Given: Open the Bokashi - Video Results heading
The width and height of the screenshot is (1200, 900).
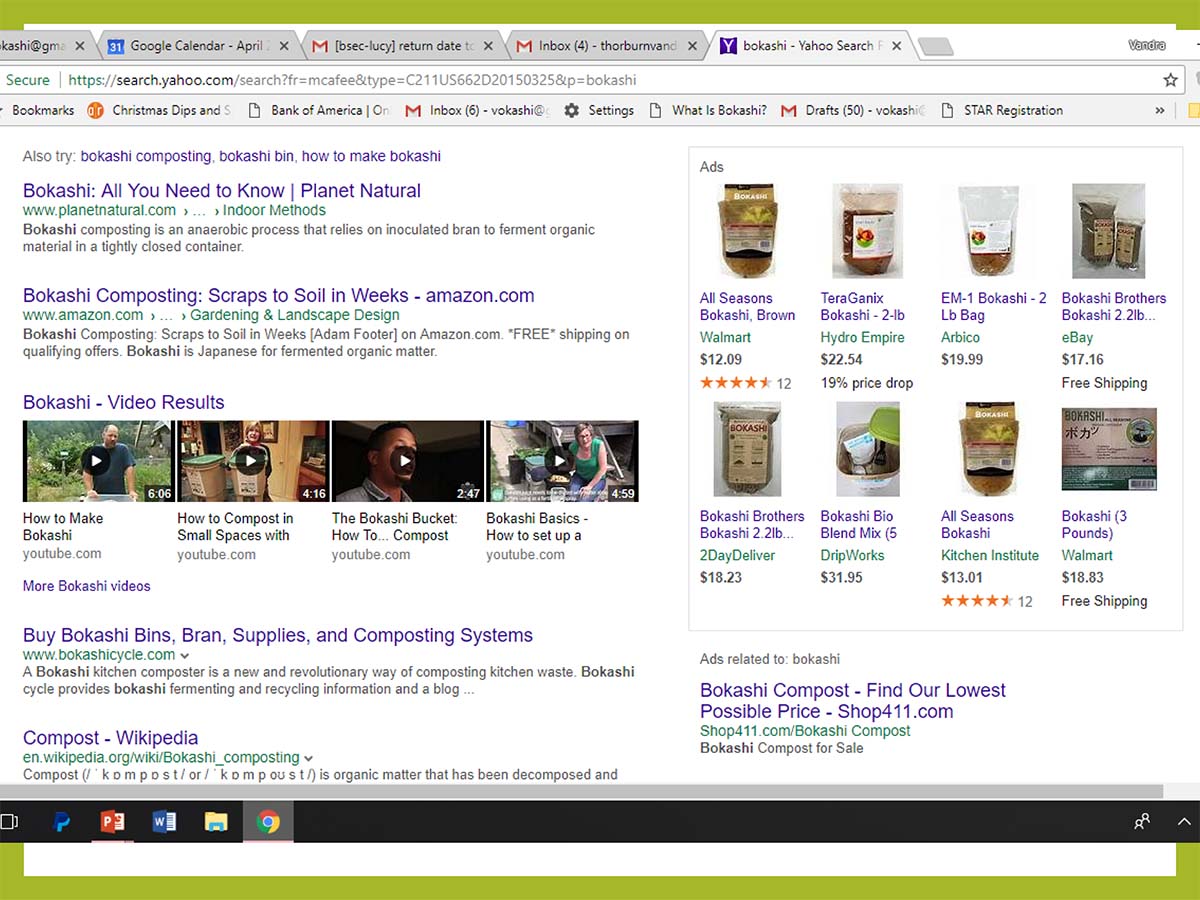Looking at the screenshot, I should pos(124,402).
